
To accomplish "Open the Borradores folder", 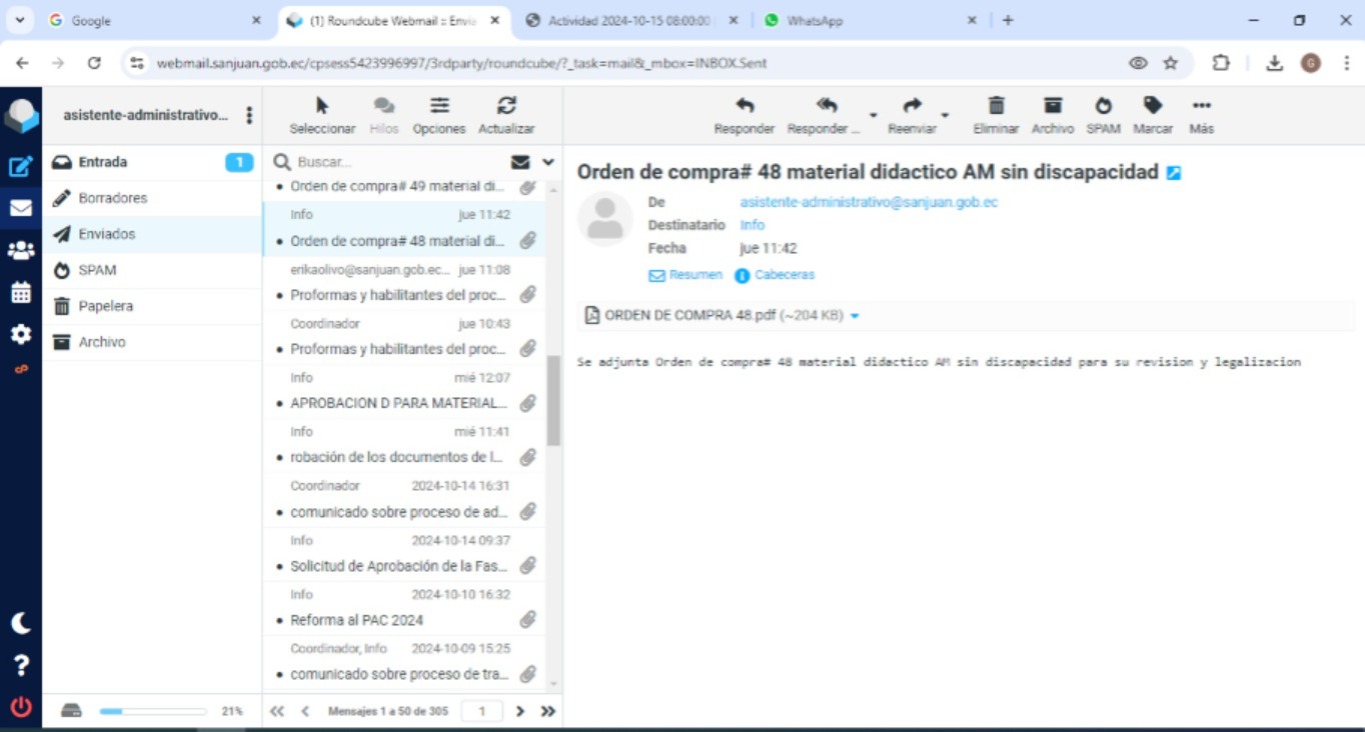I will point(113,198).
